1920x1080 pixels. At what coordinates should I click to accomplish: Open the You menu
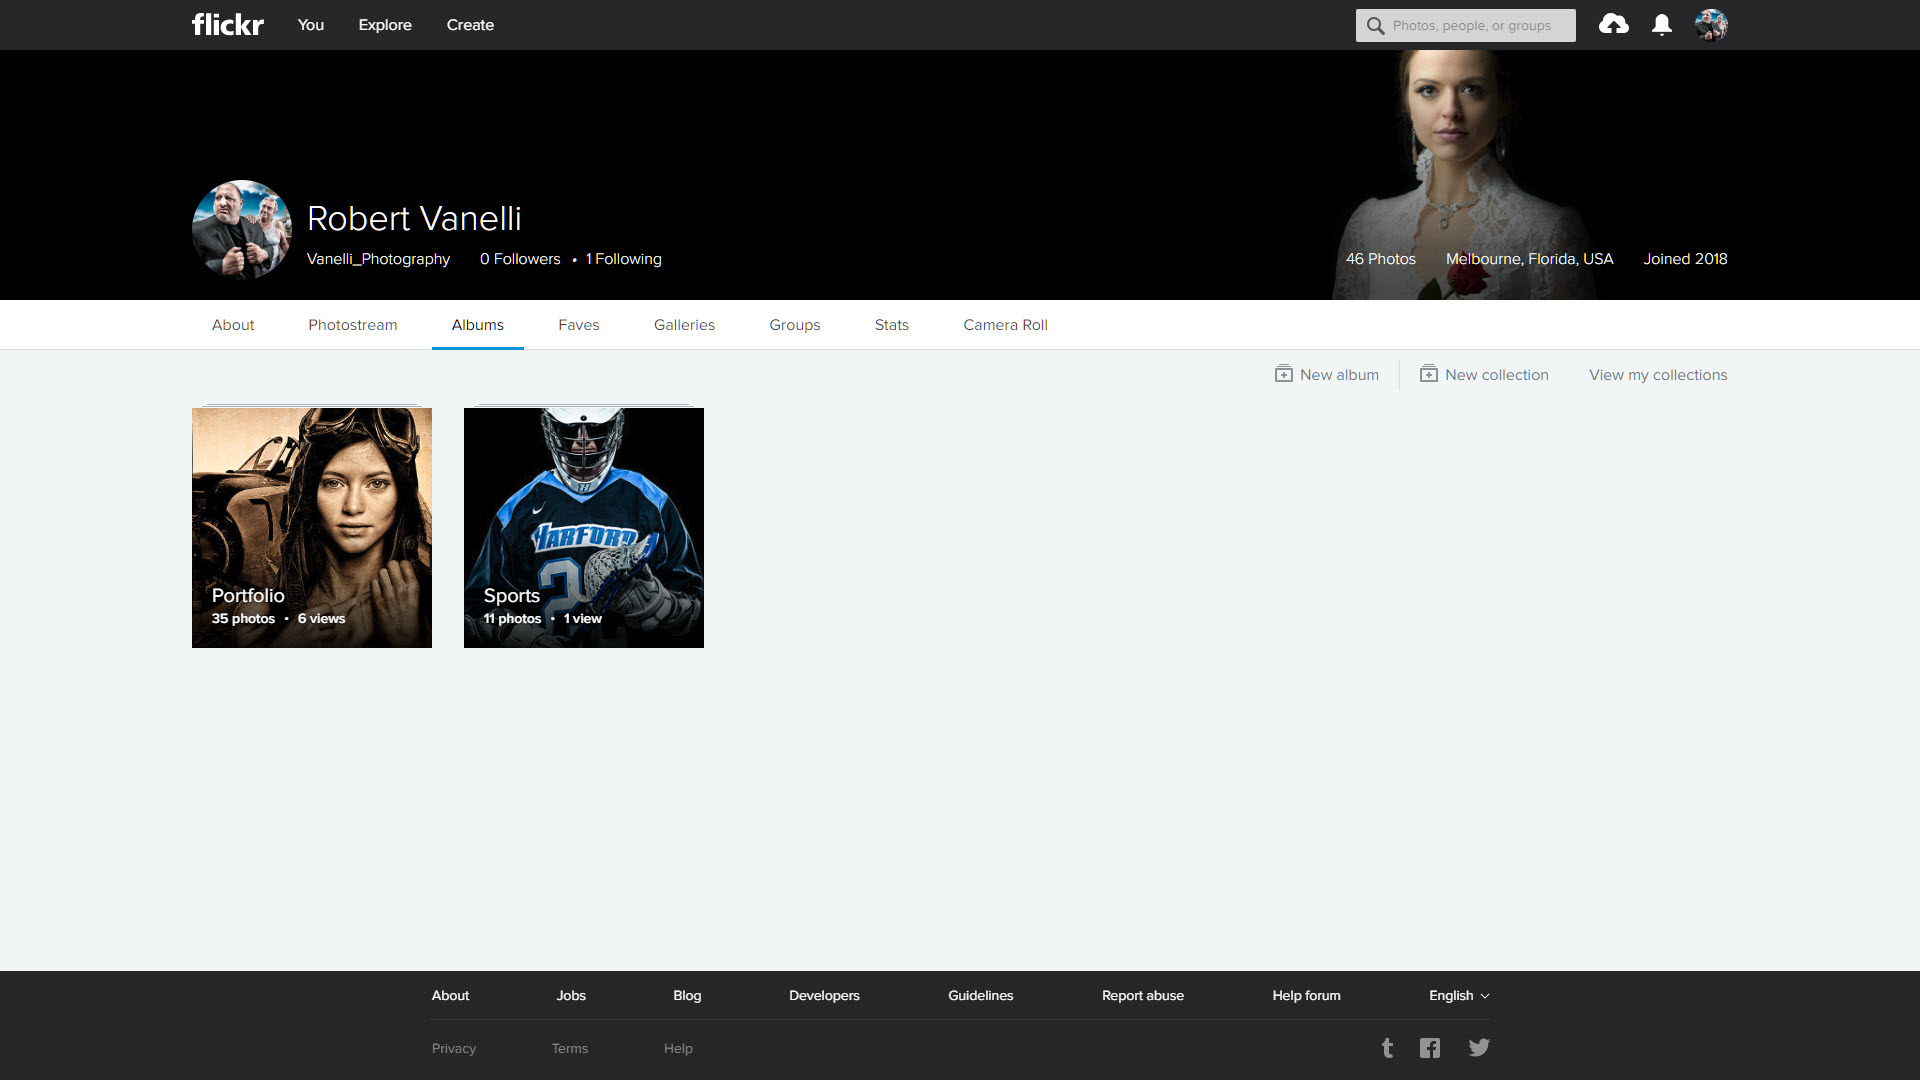[310, 25]
